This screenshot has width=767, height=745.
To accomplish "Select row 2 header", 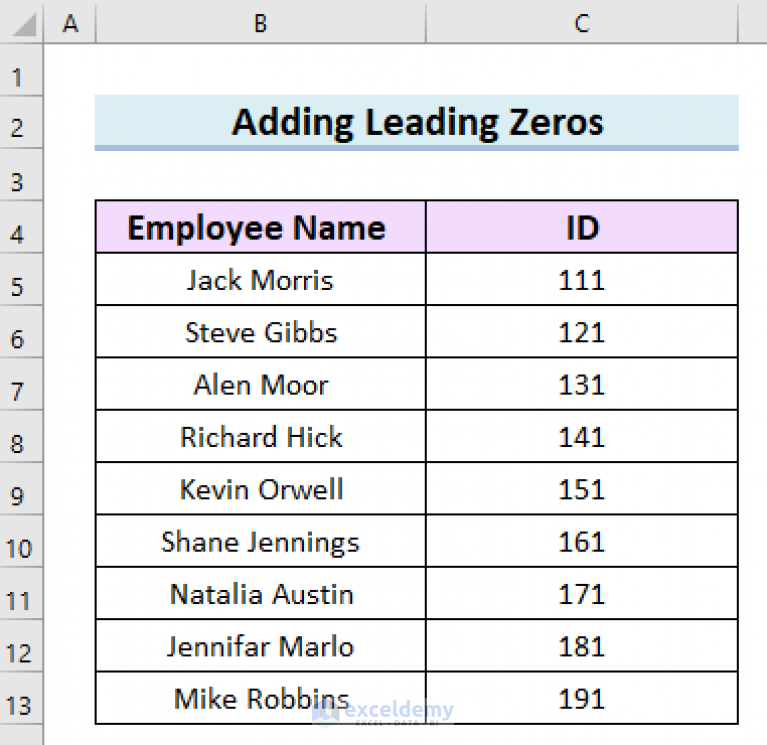I will pyautogui.click(x=21, y=122).
